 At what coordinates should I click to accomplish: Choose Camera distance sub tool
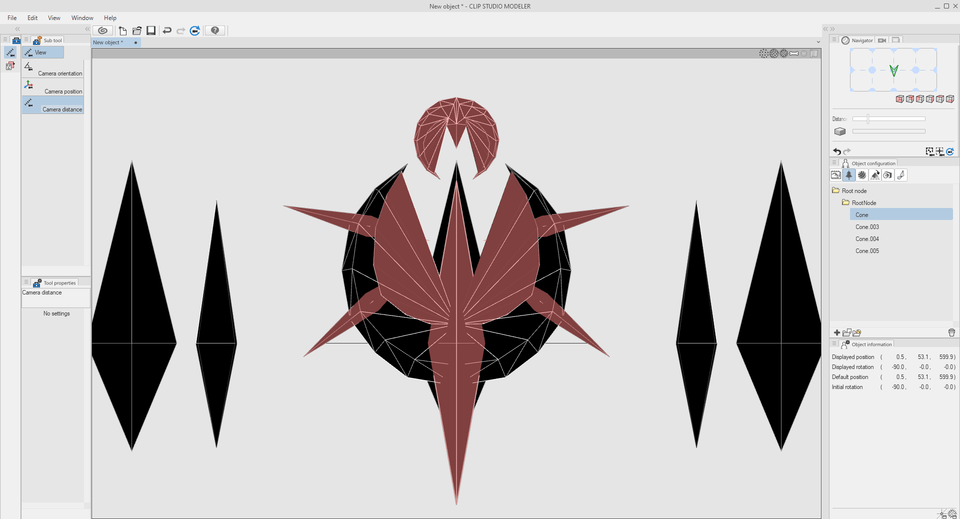tap(53, 105)
